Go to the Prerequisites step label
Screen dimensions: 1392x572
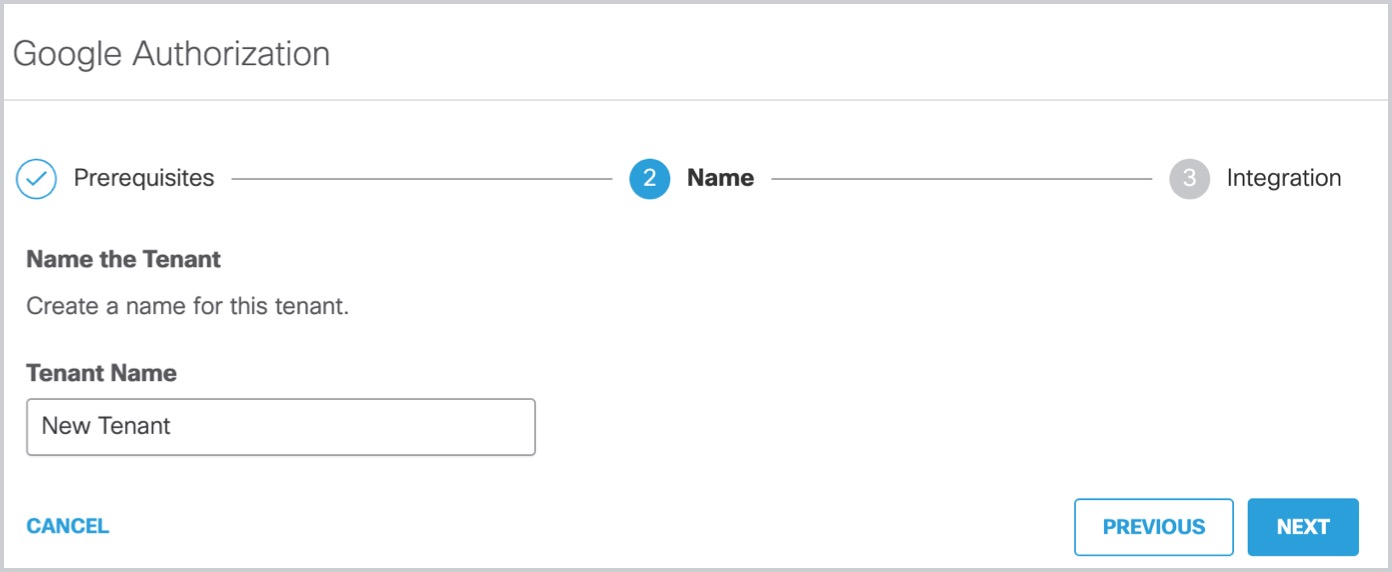[144, 178]
